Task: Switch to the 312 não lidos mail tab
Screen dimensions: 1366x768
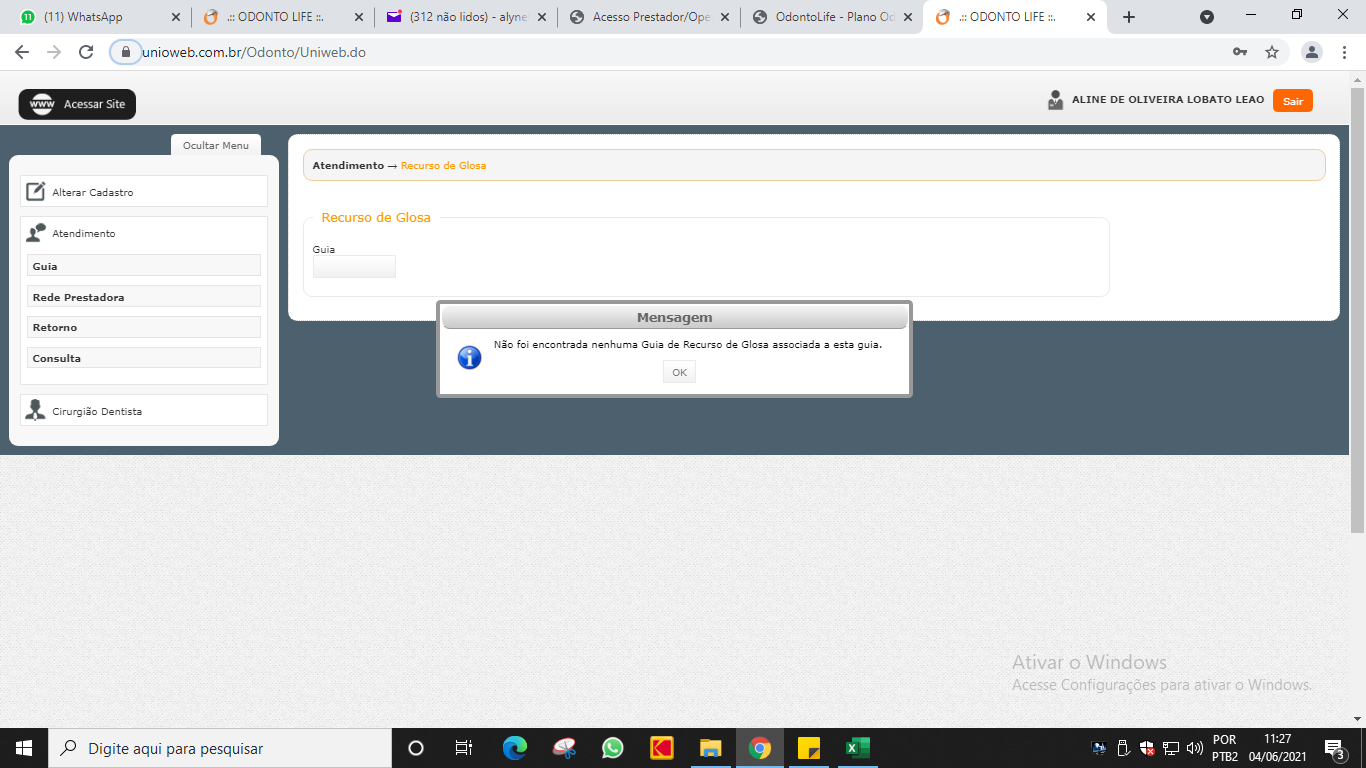Action: 467,17
